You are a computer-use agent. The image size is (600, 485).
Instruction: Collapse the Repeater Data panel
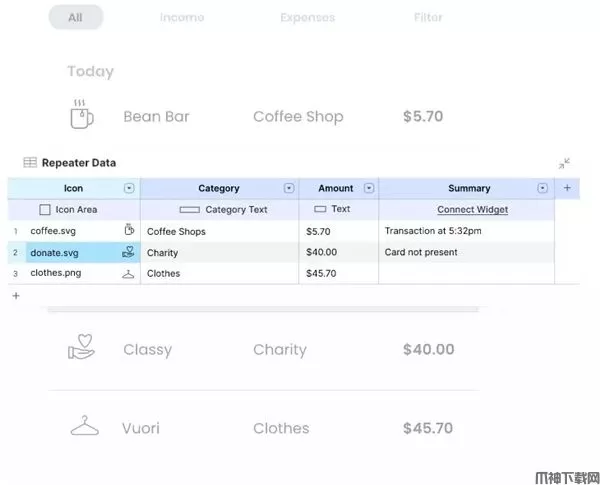pyautogui.click(x=564, y=163)
